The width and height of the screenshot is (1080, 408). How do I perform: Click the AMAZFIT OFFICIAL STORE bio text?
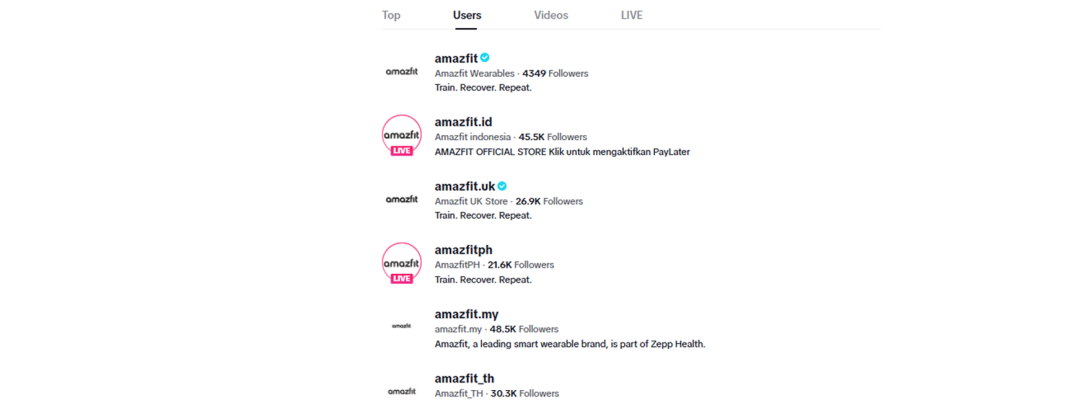(562, 152)
